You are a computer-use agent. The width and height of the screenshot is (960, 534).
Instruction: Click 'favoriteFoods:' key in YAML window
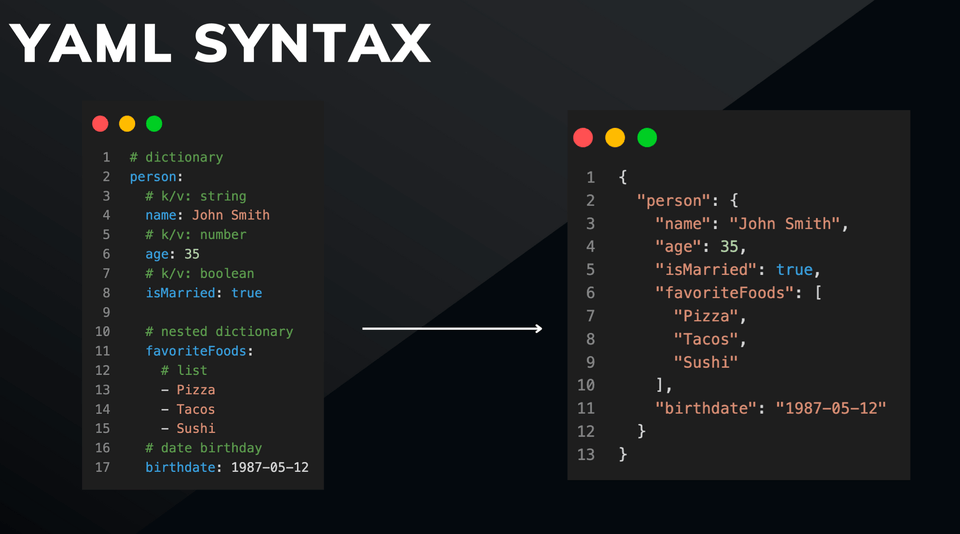pyautogui.click(x=200, y=351)
